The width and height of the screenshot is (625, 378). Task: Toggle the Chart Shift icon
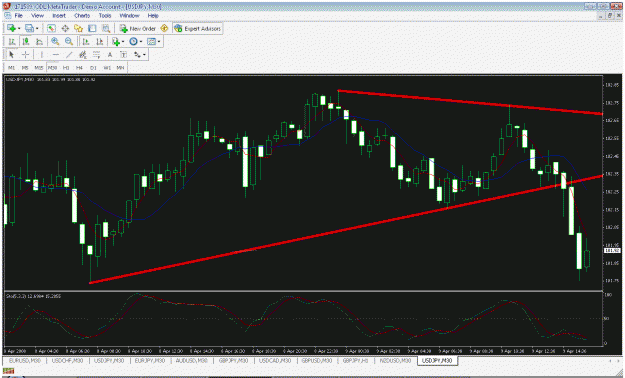[x=100, y=41]
